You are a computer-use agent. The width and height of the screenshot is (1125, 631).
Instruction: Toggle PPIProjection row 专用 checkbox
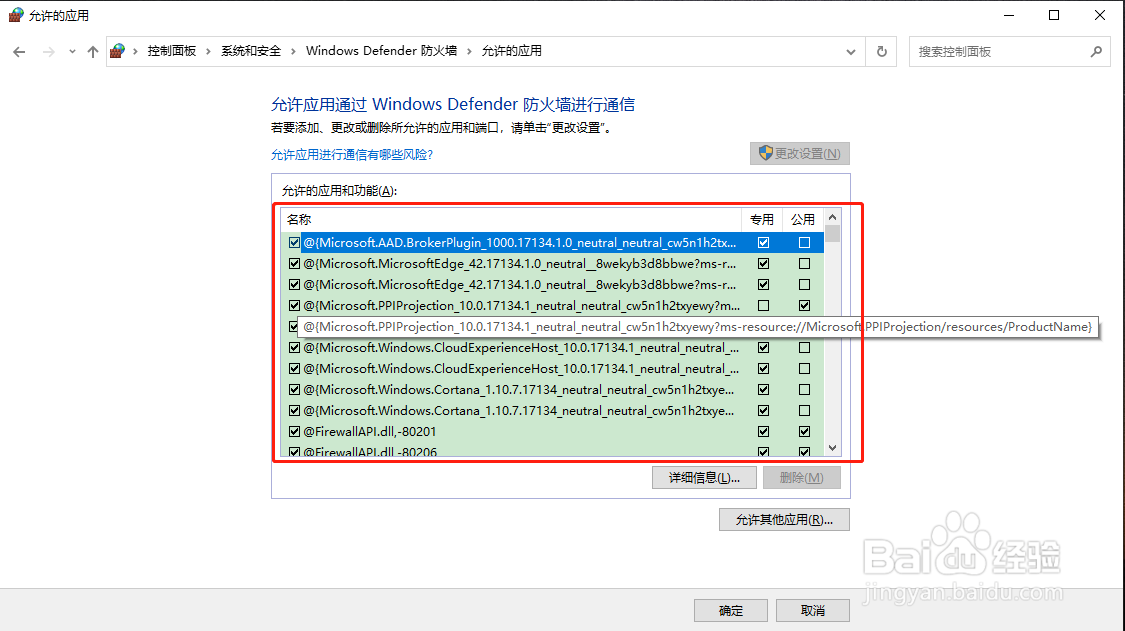pyautogui.click(x=763, y=306)
